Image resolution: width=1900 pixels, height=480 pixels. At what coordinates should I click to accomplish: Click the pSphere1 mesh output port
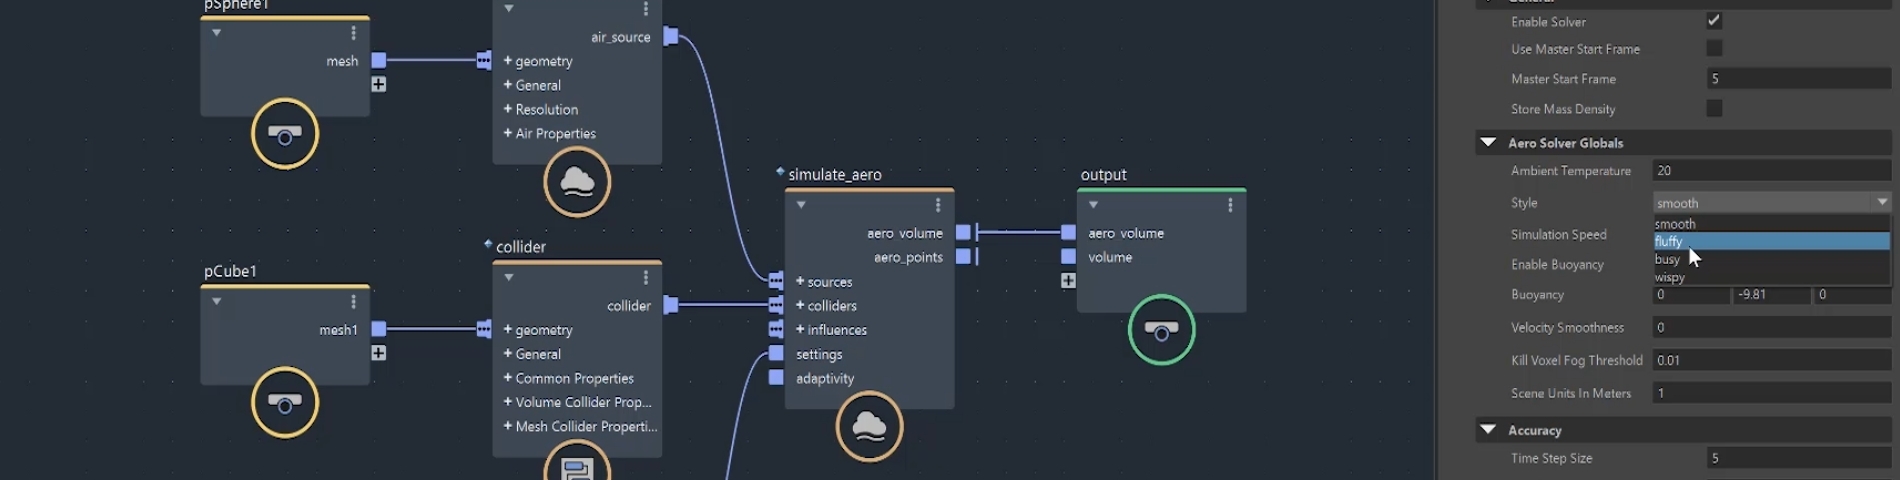click(379, 61)
